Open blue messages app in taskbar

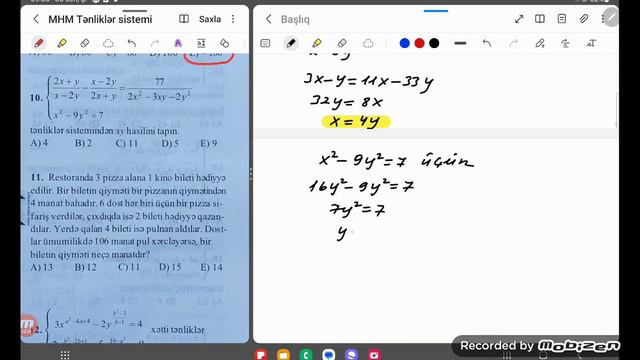329,354
